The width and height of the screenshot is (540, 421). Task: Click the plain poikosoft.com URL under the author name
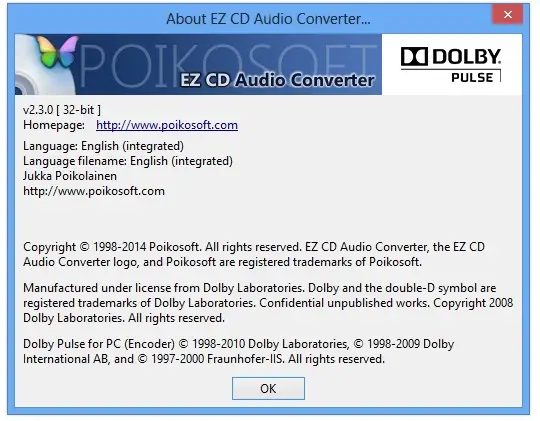point(94,191)
